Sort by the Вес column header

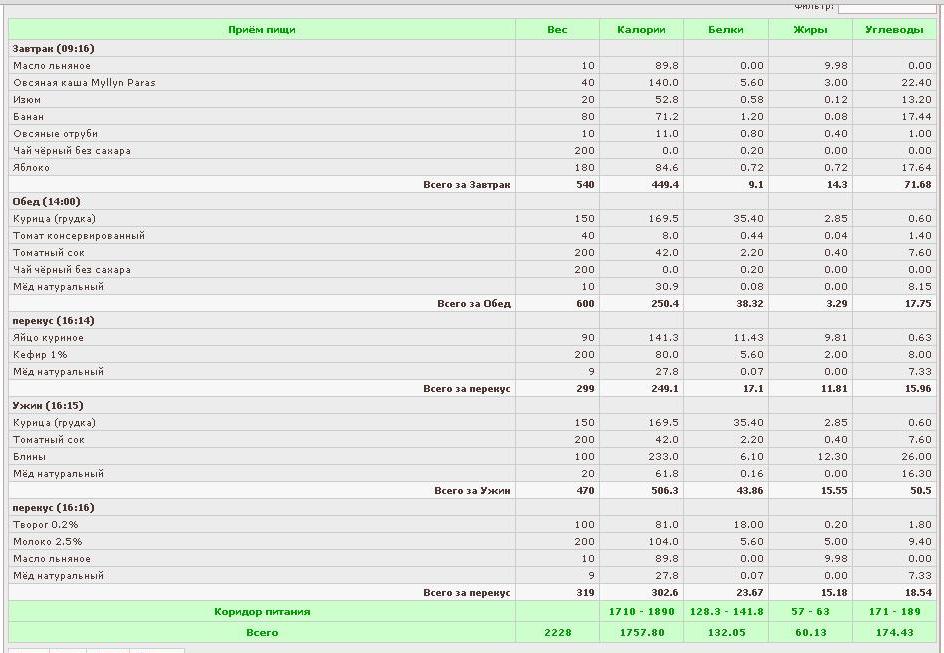coord(557,29)
